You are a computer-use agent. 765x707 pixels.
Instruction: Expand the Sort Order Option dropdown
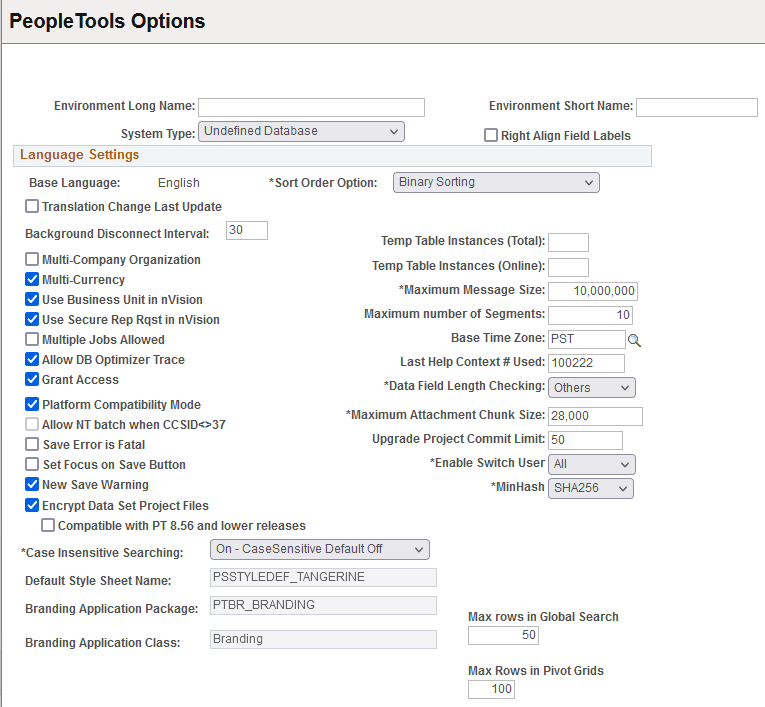pyautogui.click(x=496, y=182)
